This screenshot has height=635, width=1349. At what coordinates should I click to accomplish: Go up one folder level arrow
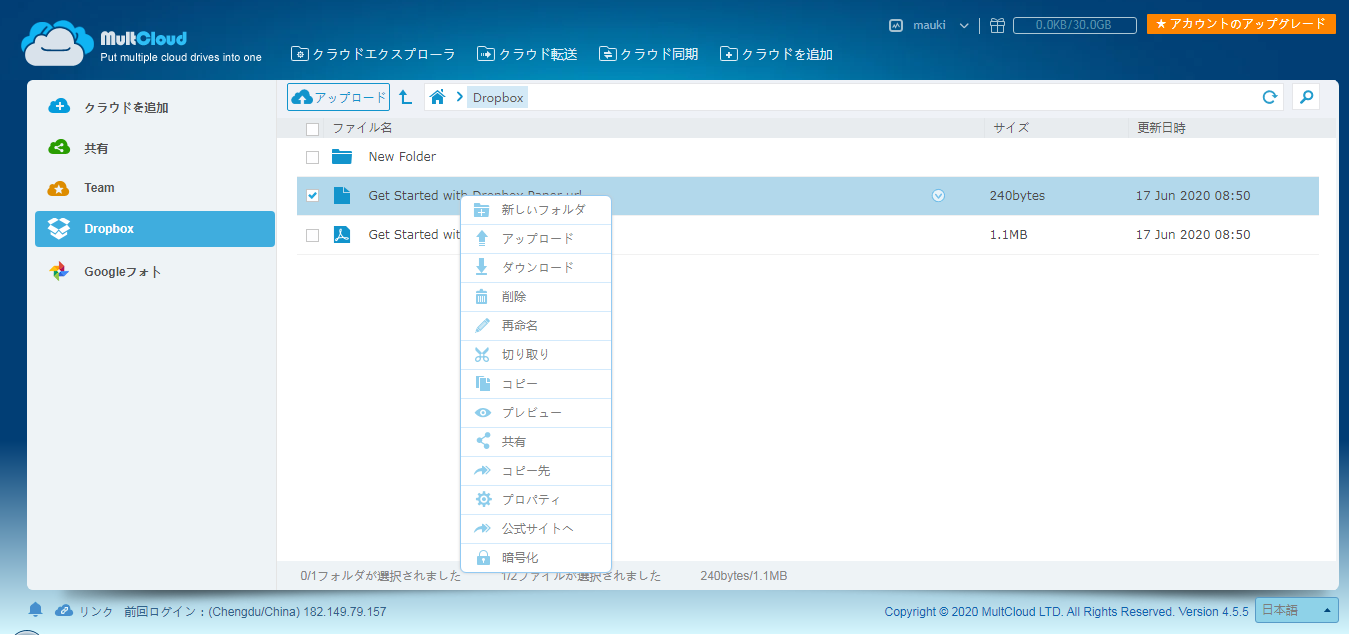(x=405, y=97)
